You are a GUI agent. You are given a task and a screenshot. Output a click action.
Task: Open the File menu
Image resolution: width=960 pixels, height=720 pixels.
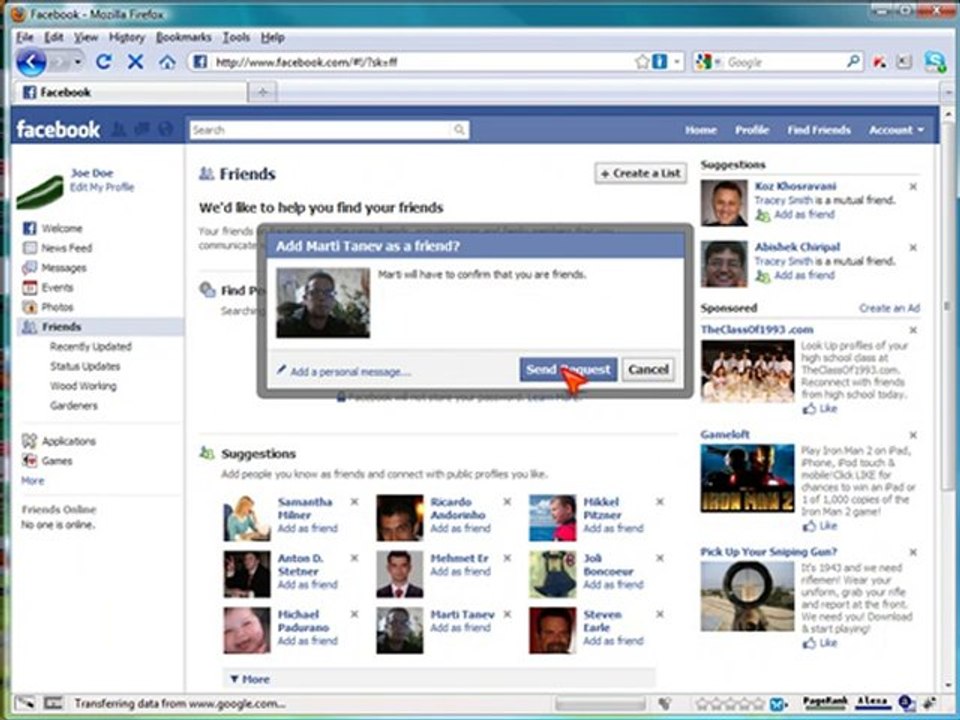click(x=25, y=37)
